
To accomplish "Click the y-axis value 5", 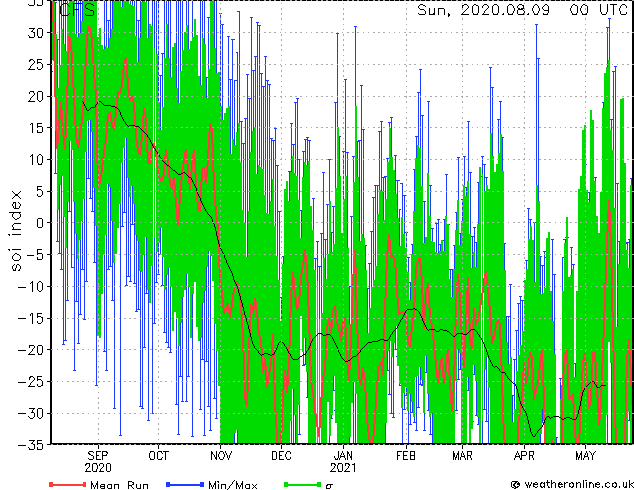I will 39,191.
